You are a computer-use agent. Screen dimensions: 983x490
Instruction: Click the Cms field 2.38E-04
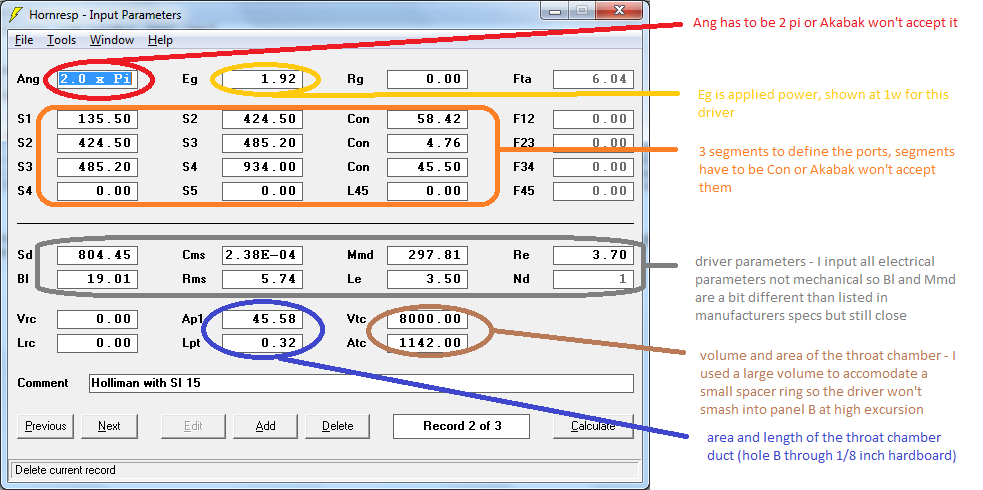coord(263,255)
